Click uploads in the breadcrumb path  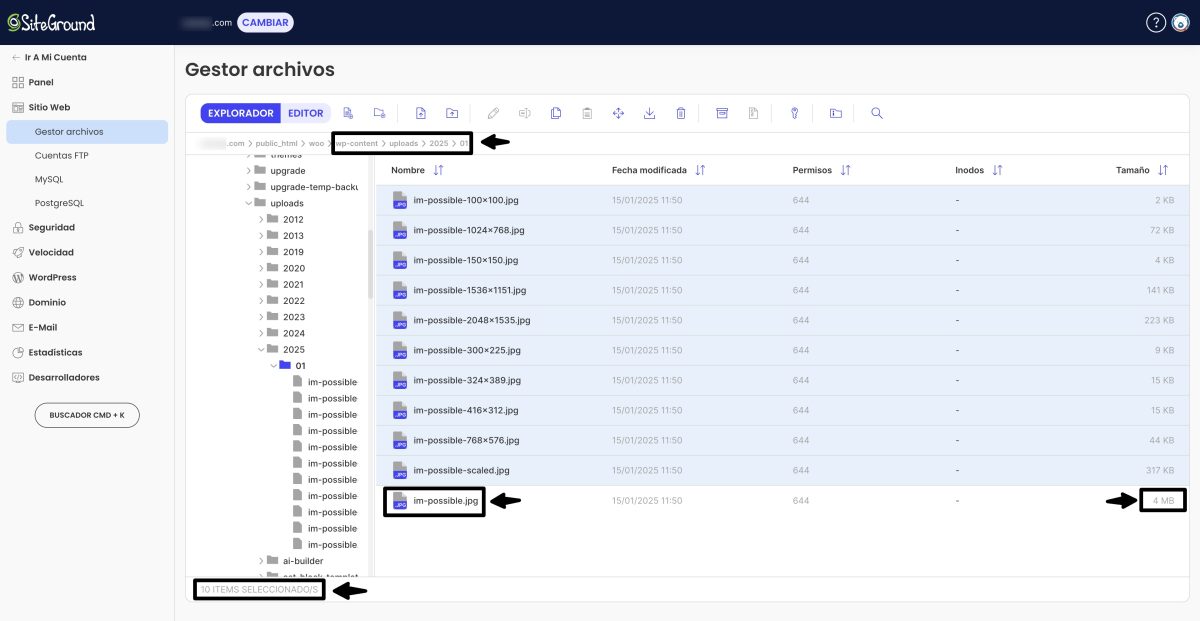click(x=404, y=144)
